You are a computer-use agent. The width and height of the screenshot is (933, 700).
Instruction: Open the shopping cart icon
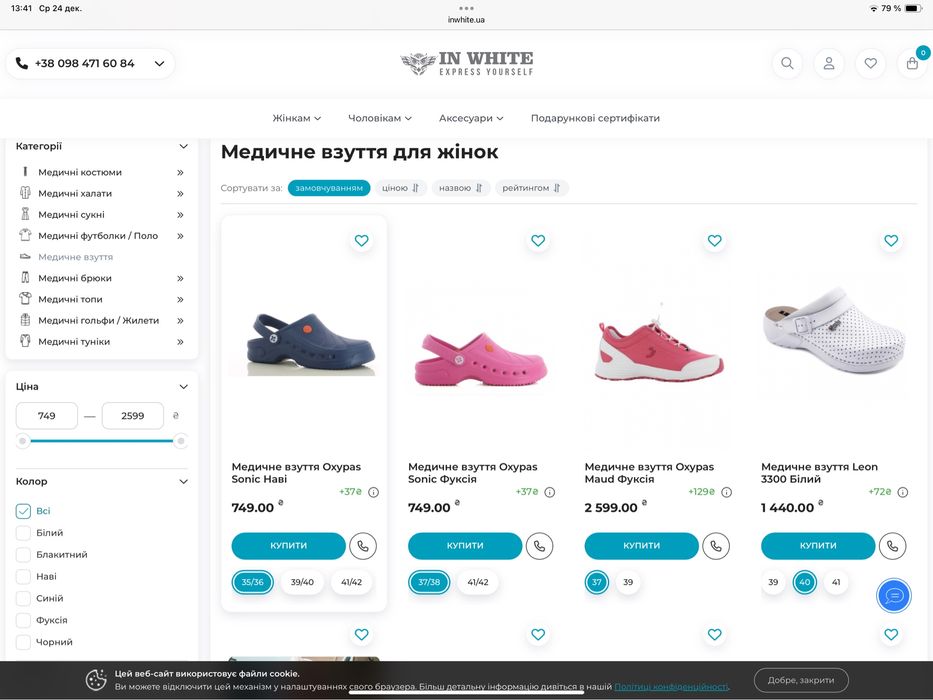click(x=912, y=63)
